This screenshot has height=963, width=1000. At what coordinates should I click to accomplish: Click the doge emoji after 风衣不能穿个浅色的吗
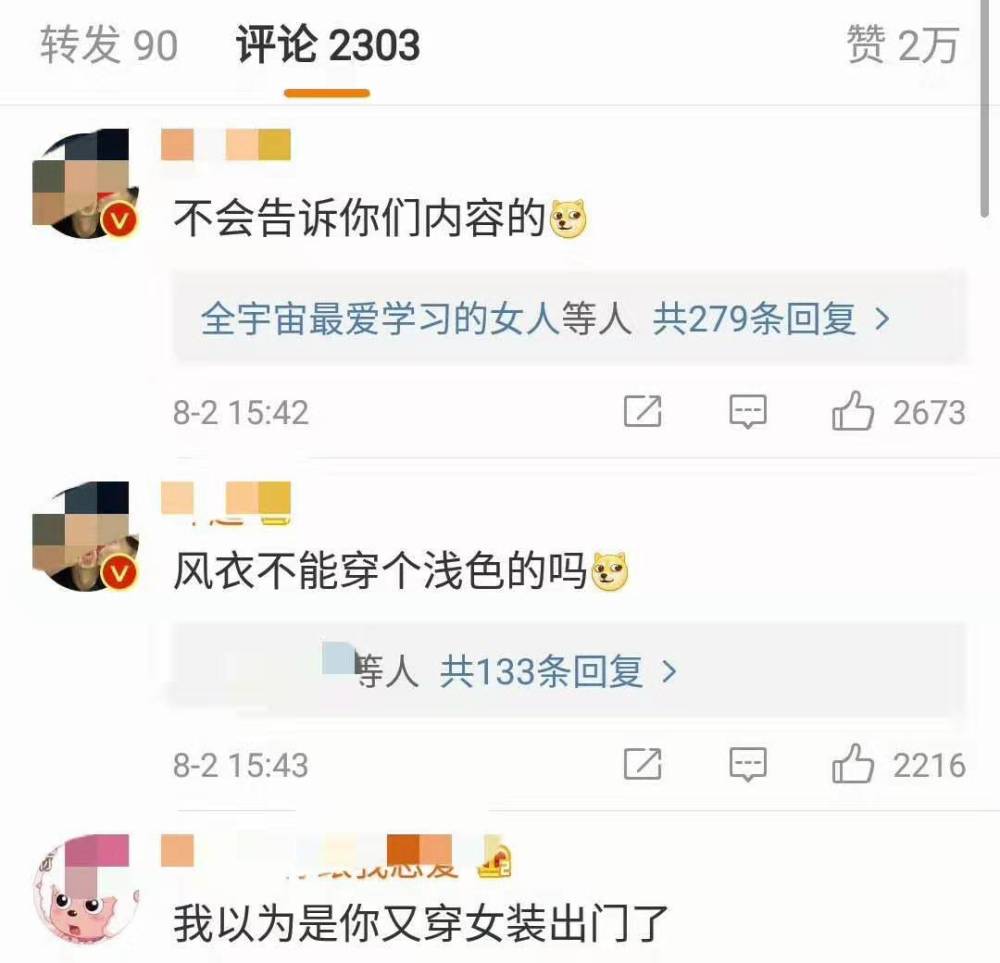coord(610,571)
